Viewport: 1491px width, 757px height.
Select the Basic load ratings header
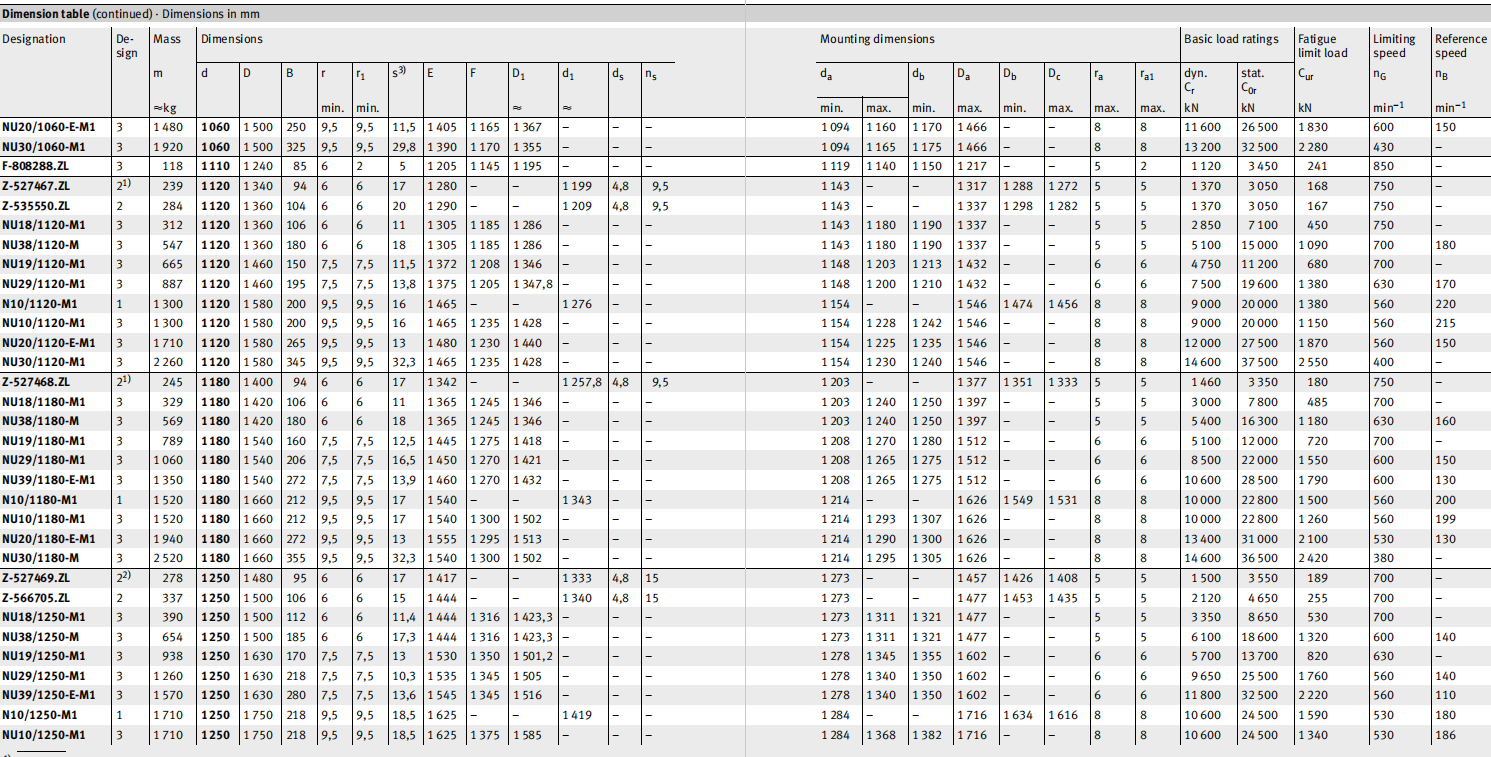[x=1231, y=39]
